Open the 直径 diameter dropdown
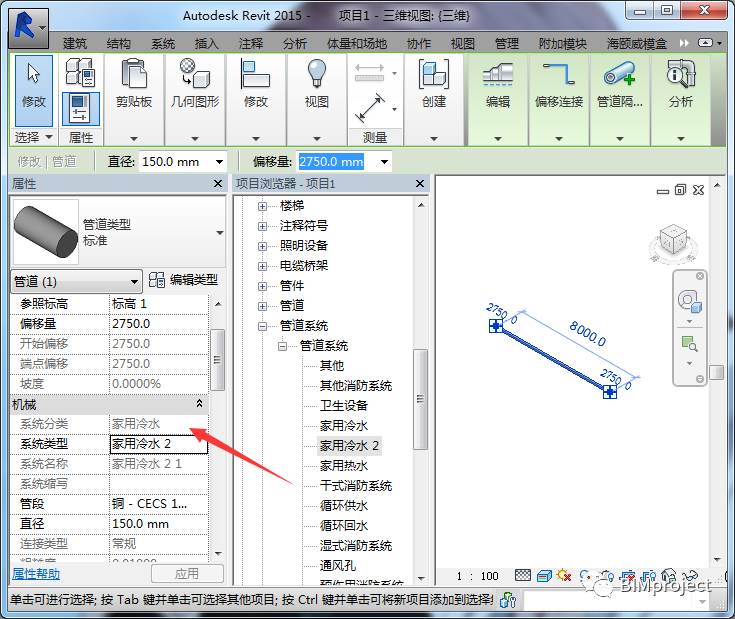This screenshot has height=619, width=735. pyautogui.click(x=219, y=162)
